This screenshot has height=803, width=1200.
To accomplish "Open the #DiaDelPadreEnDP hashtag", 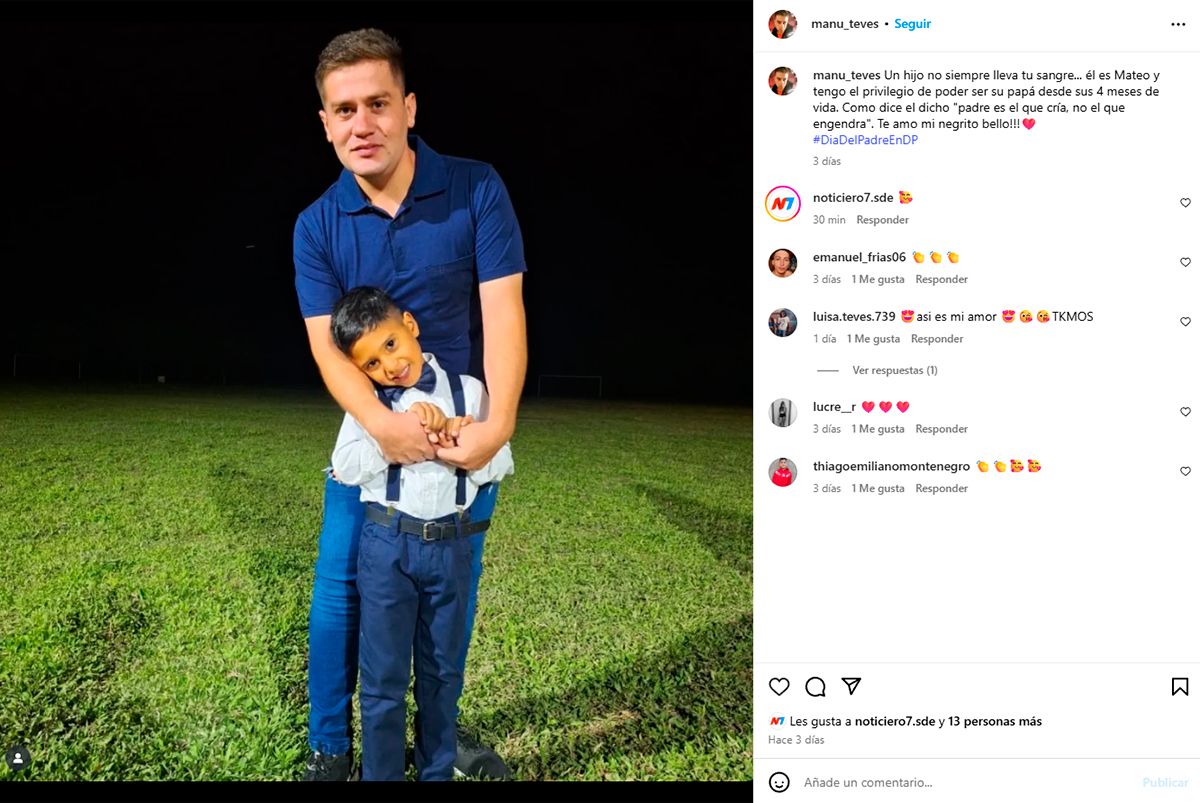I will (865, 140).
